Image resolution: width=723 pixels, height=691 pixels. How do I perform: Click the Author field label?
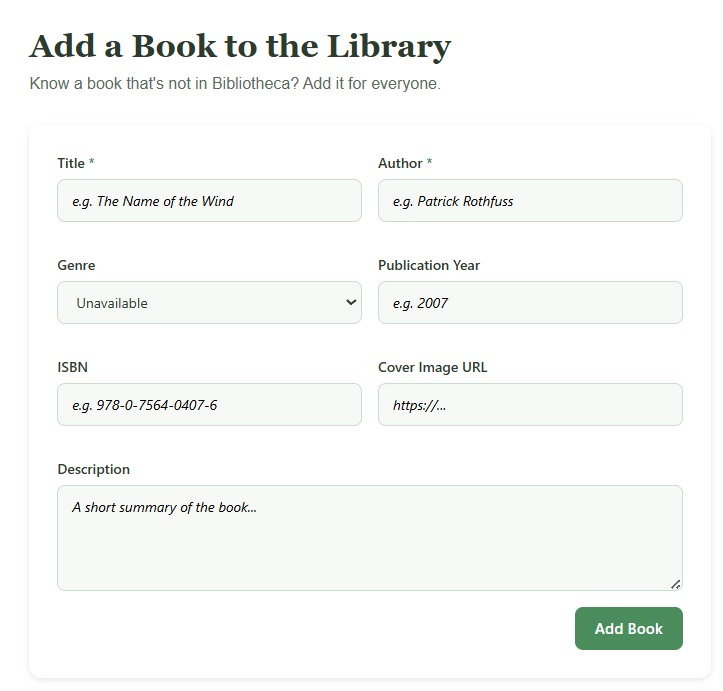tap(400, 163)
